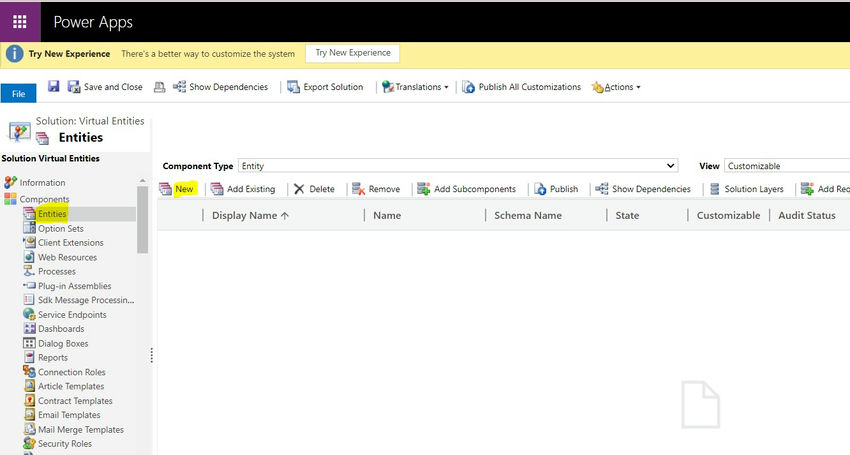The image size is (850, 455).
Task: Click the Components colored squares icon
Action: [10, 199]
